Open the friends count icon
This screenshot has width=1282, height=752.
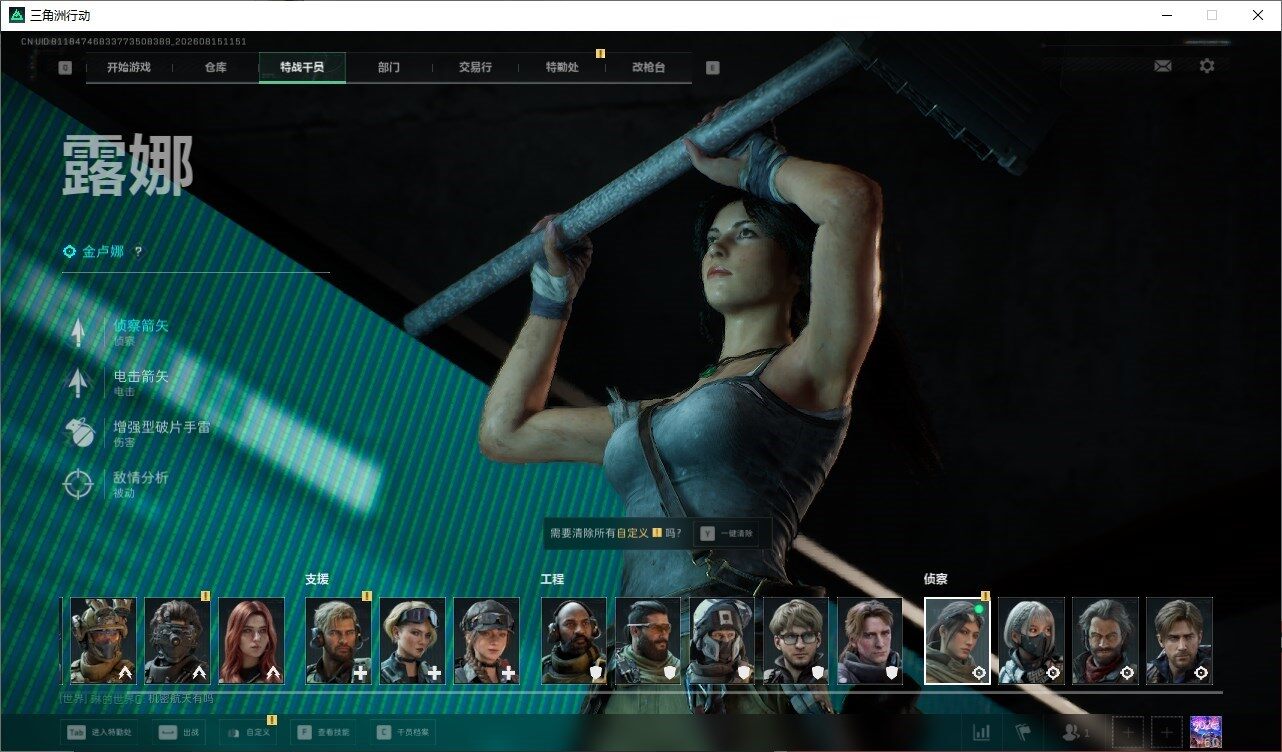coord(1076,733)
